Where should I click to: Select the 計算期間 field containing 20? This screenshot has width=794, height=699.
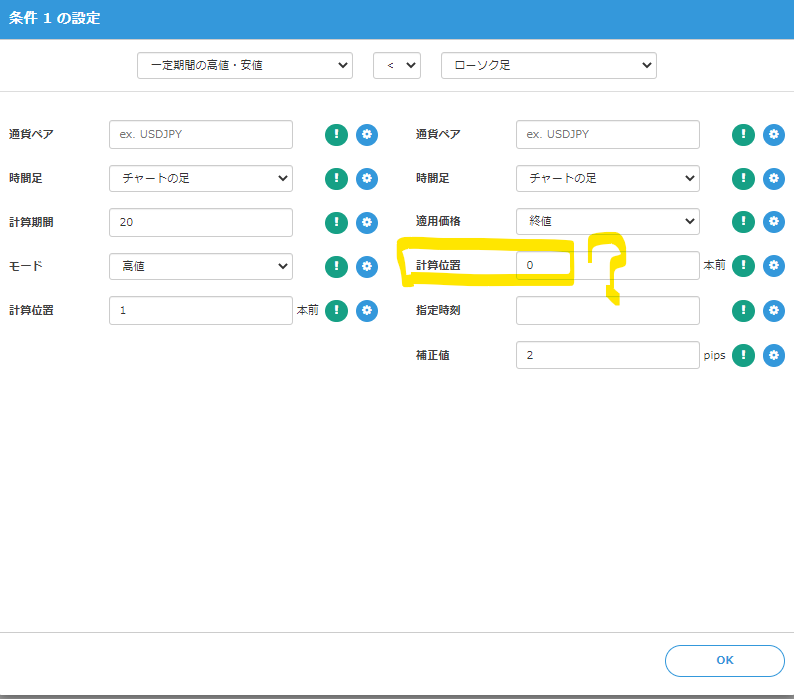coord(201,222)
